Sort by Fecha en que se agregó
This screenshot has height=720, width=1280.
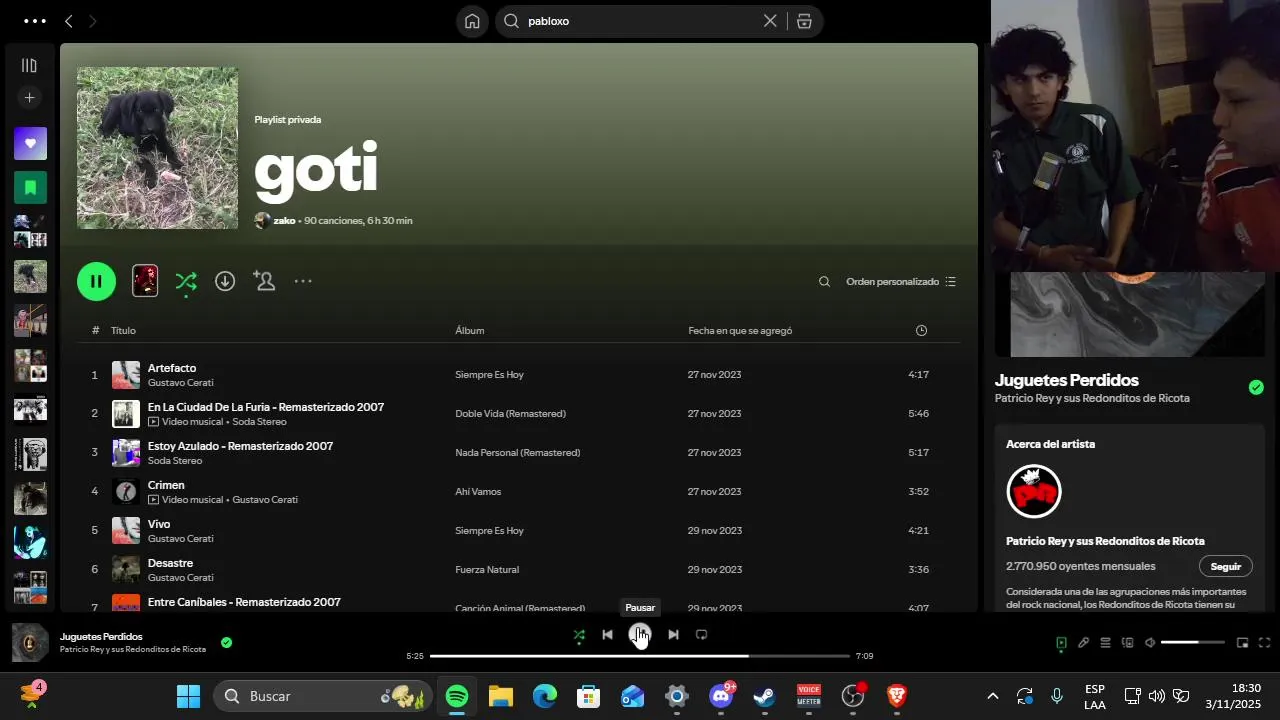pyautogui.click(x=740, y=330)
